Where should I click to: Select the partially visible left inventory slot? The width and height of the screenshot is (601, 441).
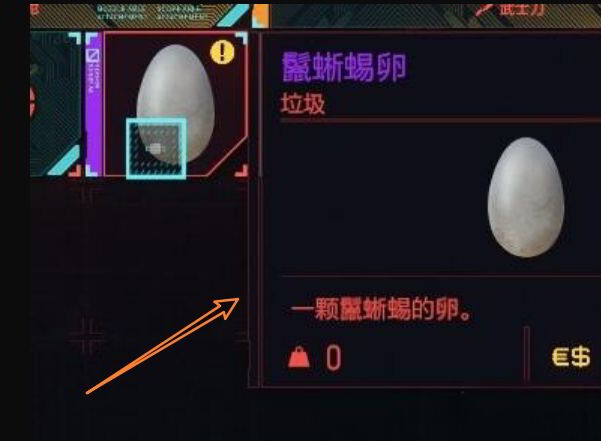56,104
